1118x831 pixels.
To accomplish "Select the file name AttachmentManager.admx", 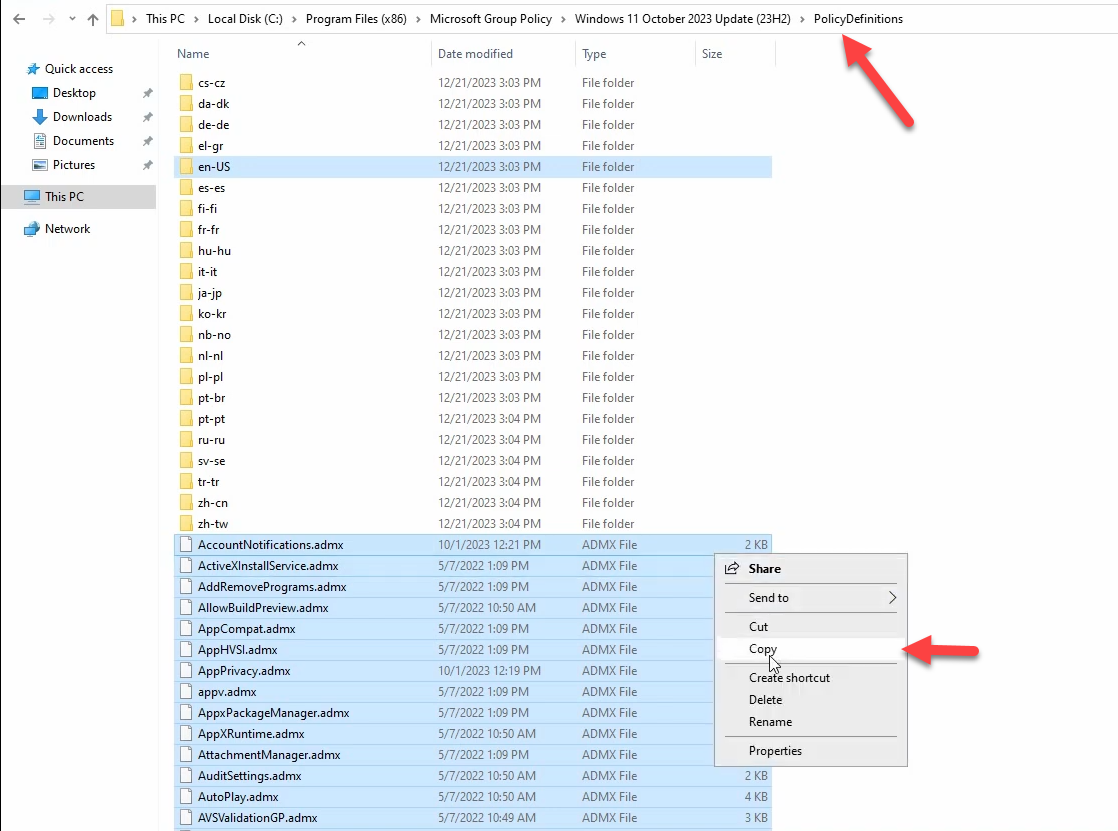I will pos(269,755).
